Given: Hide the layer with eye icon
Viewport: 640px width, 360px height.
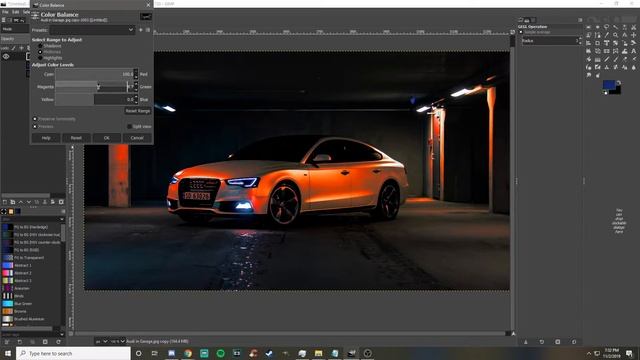Looking at the screenshot, I should tap(6, 57).
